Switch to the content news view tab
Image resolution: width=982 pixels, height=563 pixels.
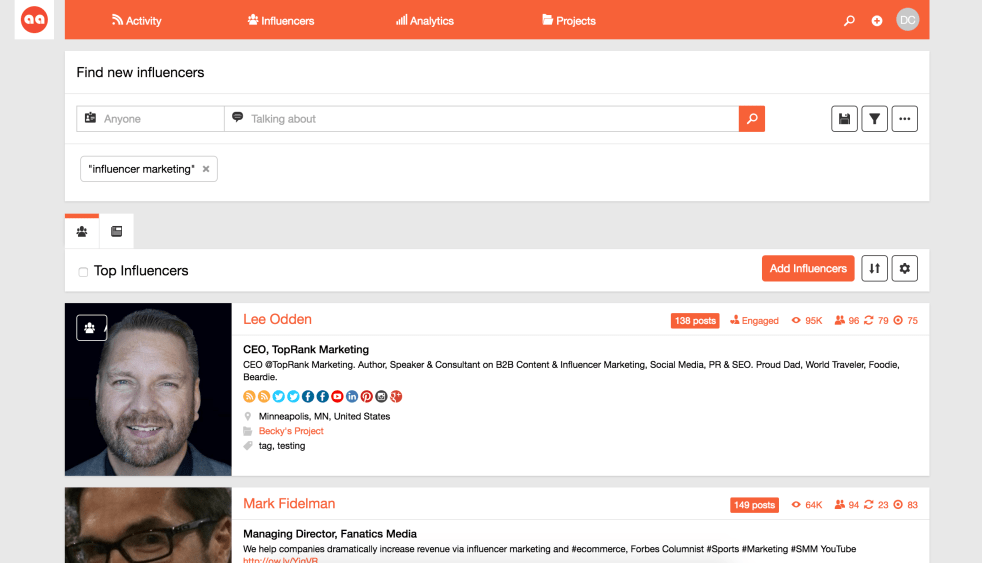[x=116, y=231]
